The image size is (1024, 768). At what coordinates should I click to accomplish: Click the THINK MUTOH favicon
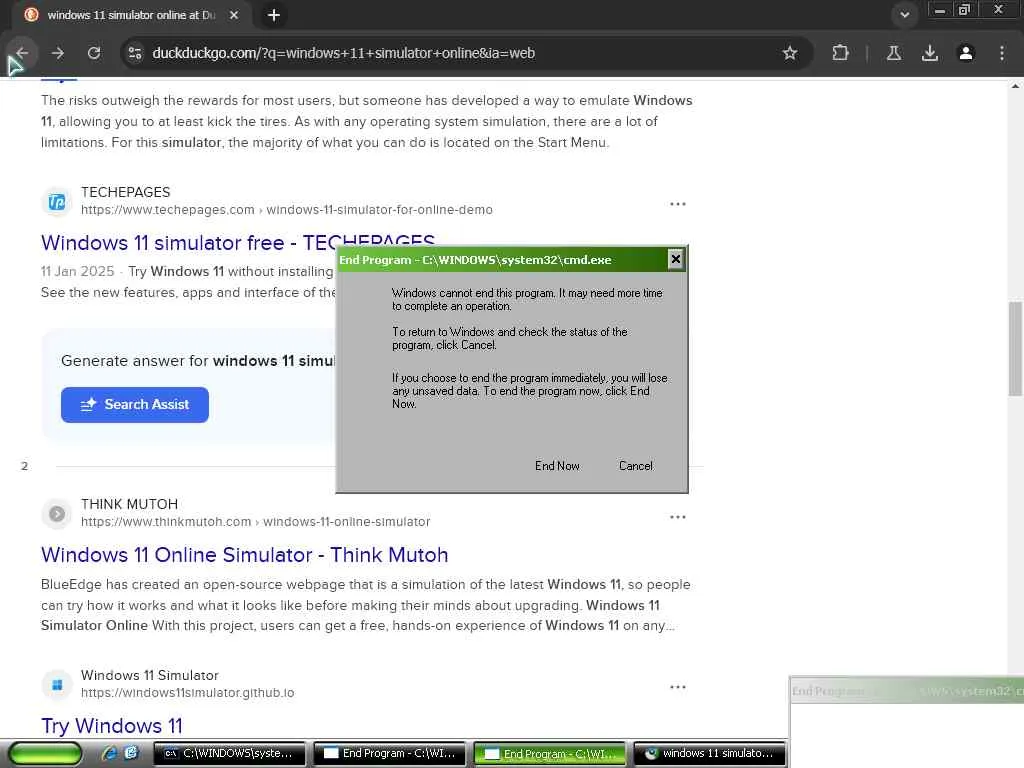pyautogui.click(x=57, y=514)
